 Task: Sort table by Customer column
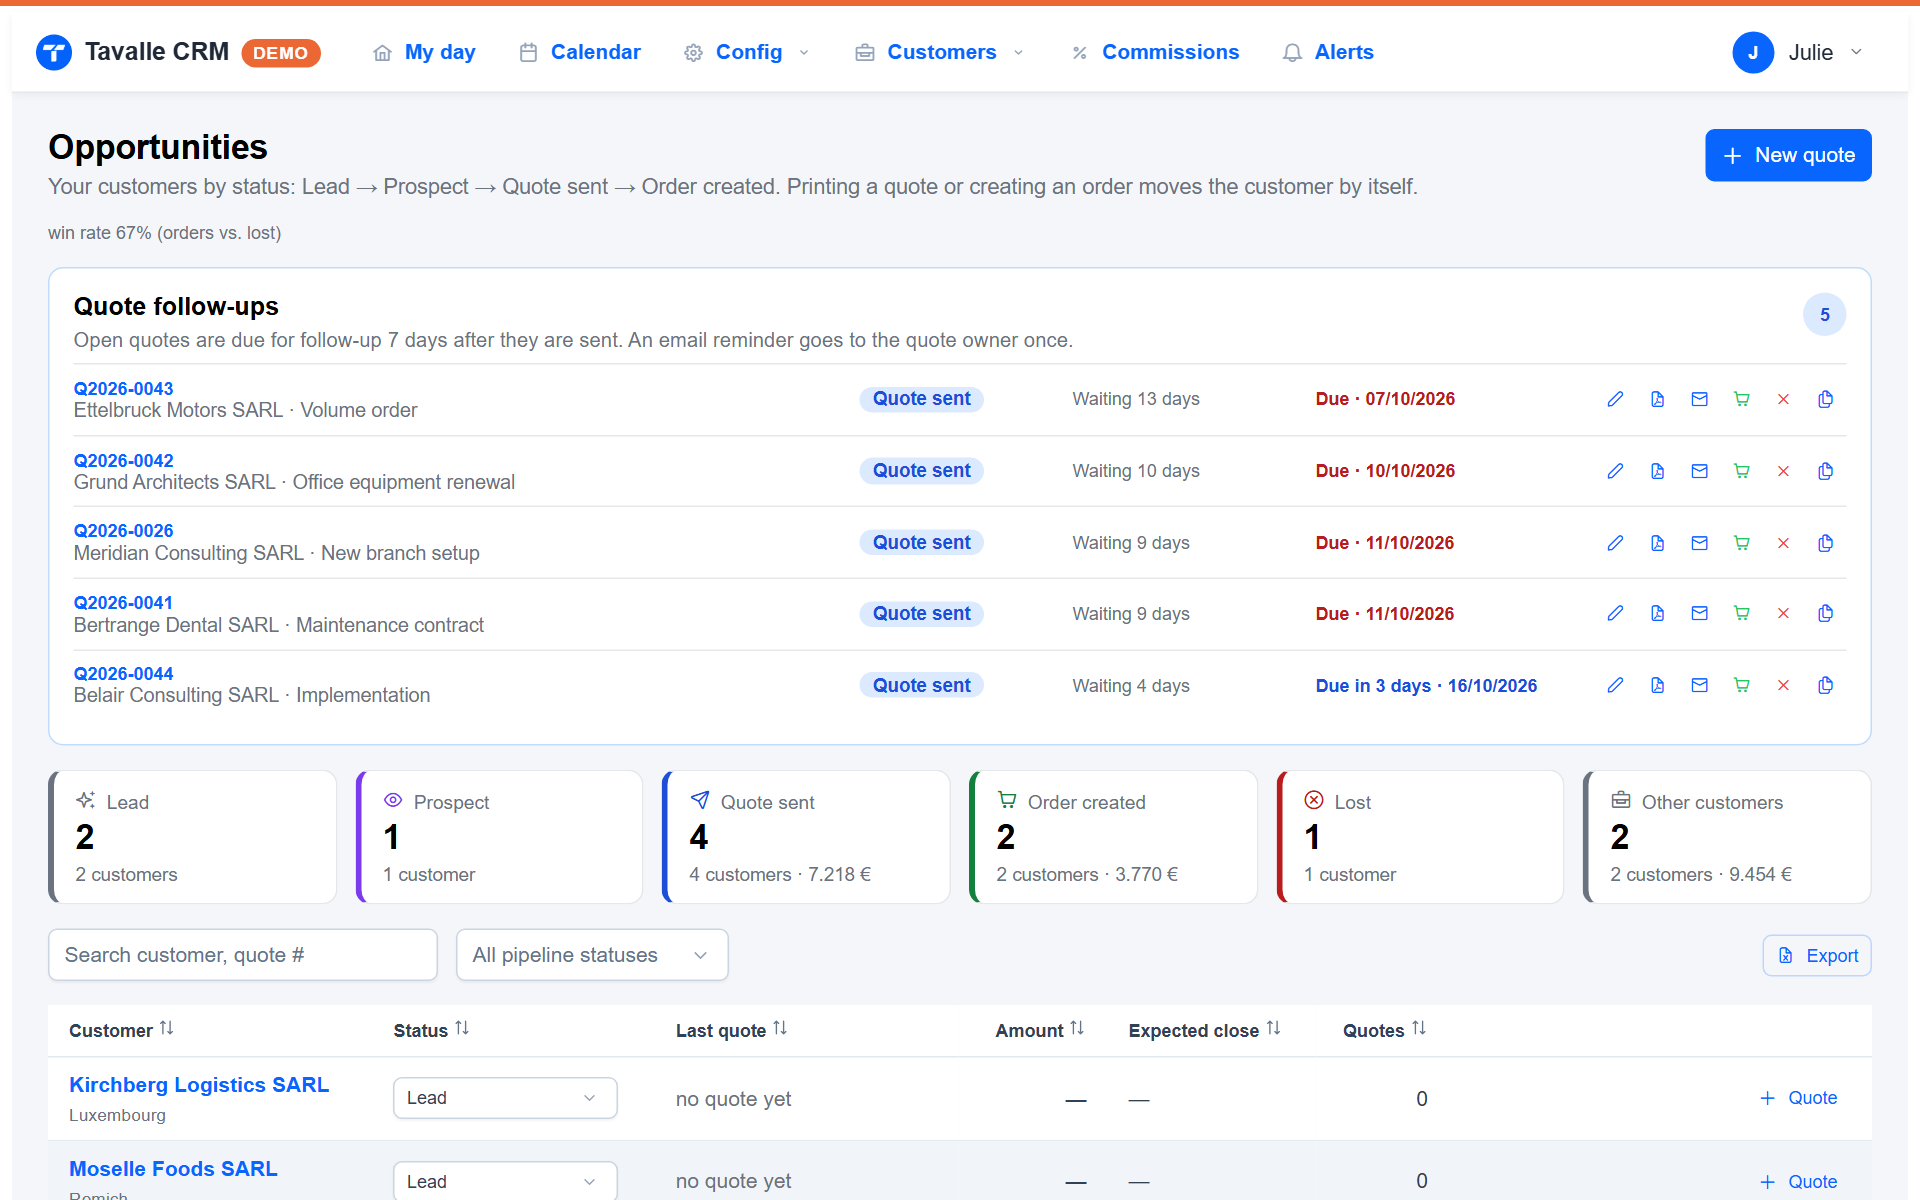121,1030
